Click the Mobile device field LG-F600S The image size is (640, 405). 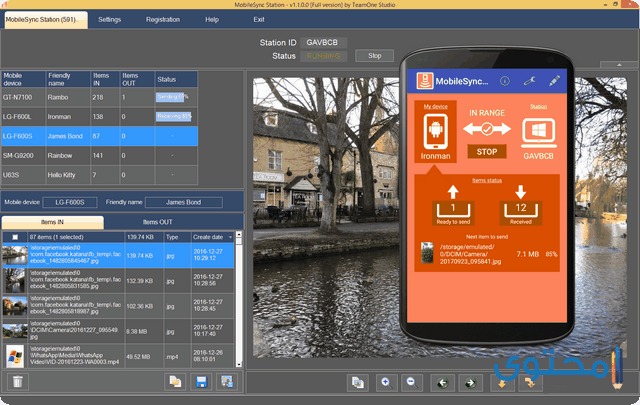click(x=70, y=202)
